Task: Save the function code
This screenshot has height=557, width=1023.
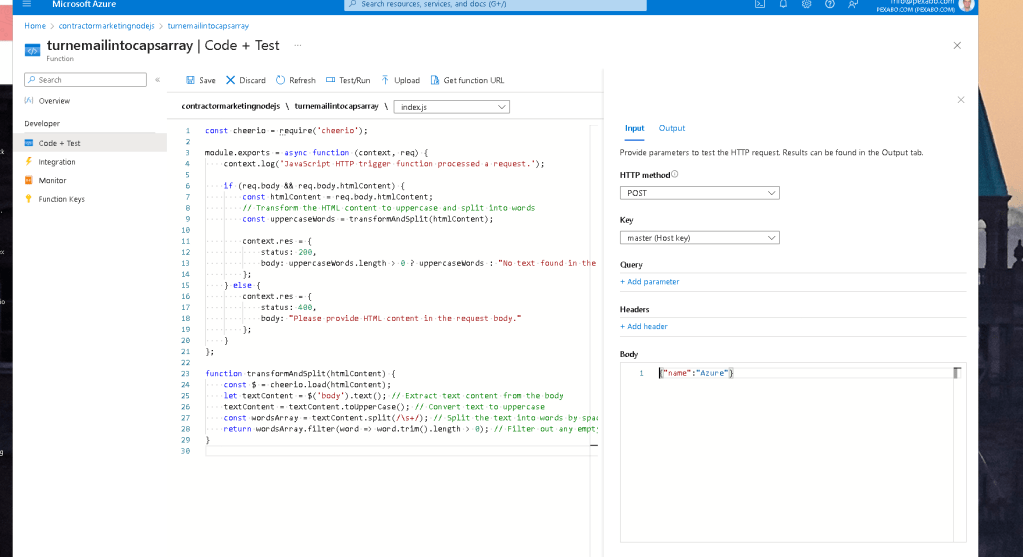Action: click(x=201, y=80)
